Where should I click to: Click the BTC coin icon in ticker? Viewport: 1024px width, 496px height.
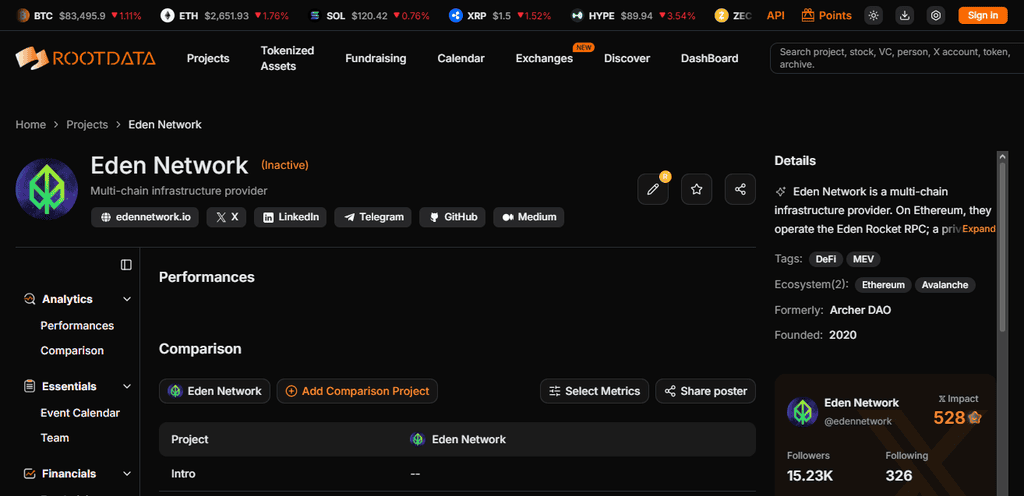24,15
